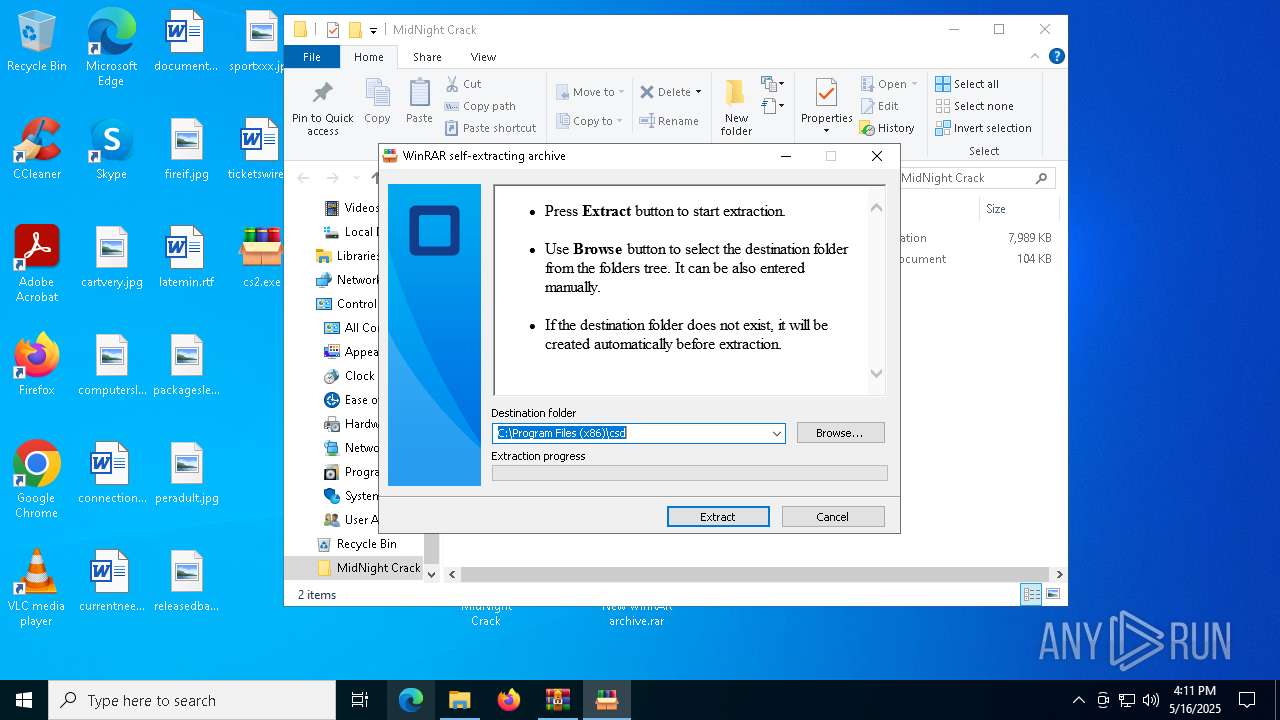Open the File tab in Explorer
Screen dimensions: 1280x720
pyautogui.click(x=312, y=57)
